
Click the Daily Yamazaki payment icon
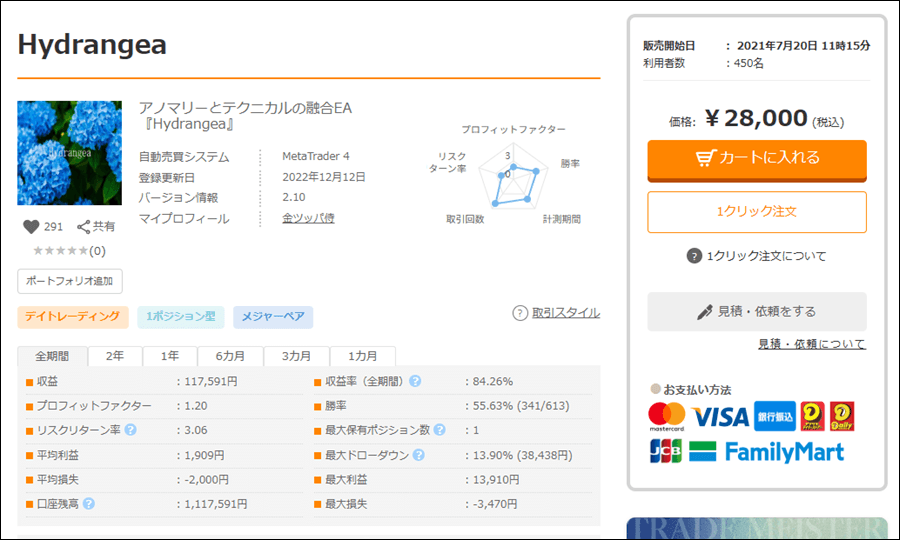pos(842,417)
